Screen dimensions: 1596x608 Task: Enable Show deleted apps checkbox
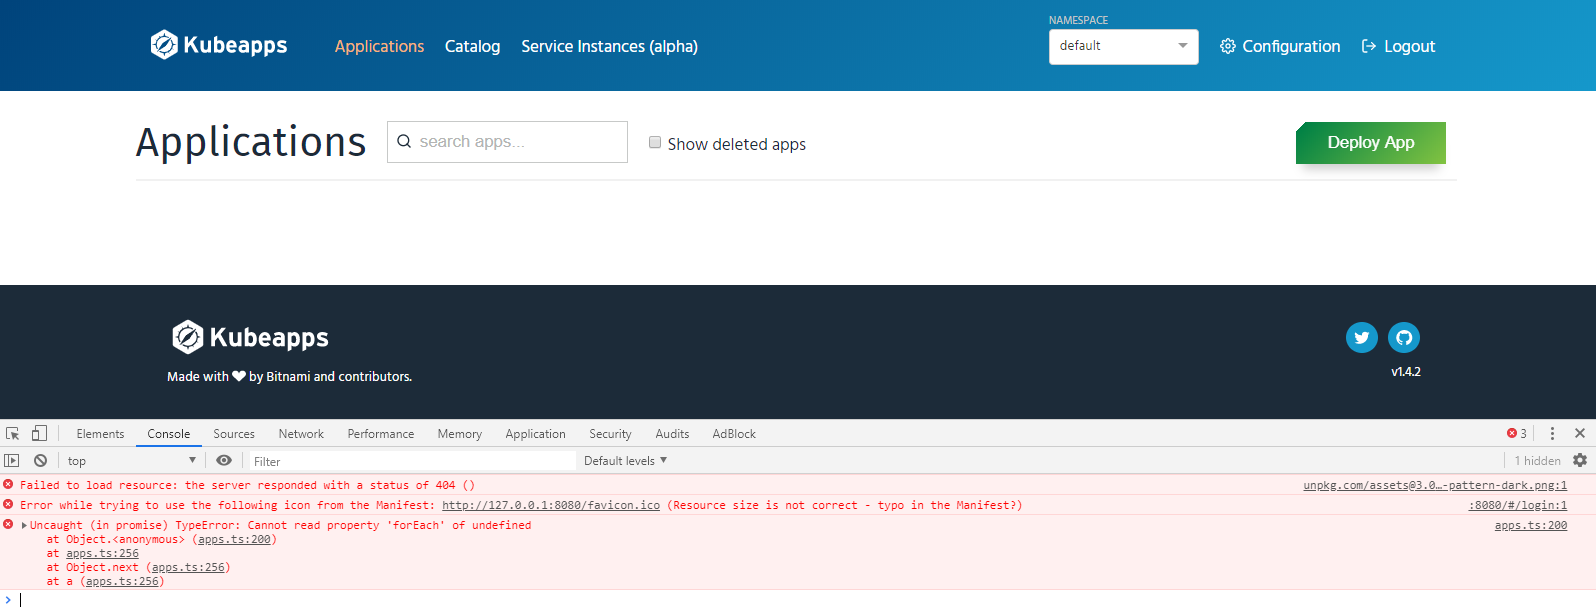[655, 142]
